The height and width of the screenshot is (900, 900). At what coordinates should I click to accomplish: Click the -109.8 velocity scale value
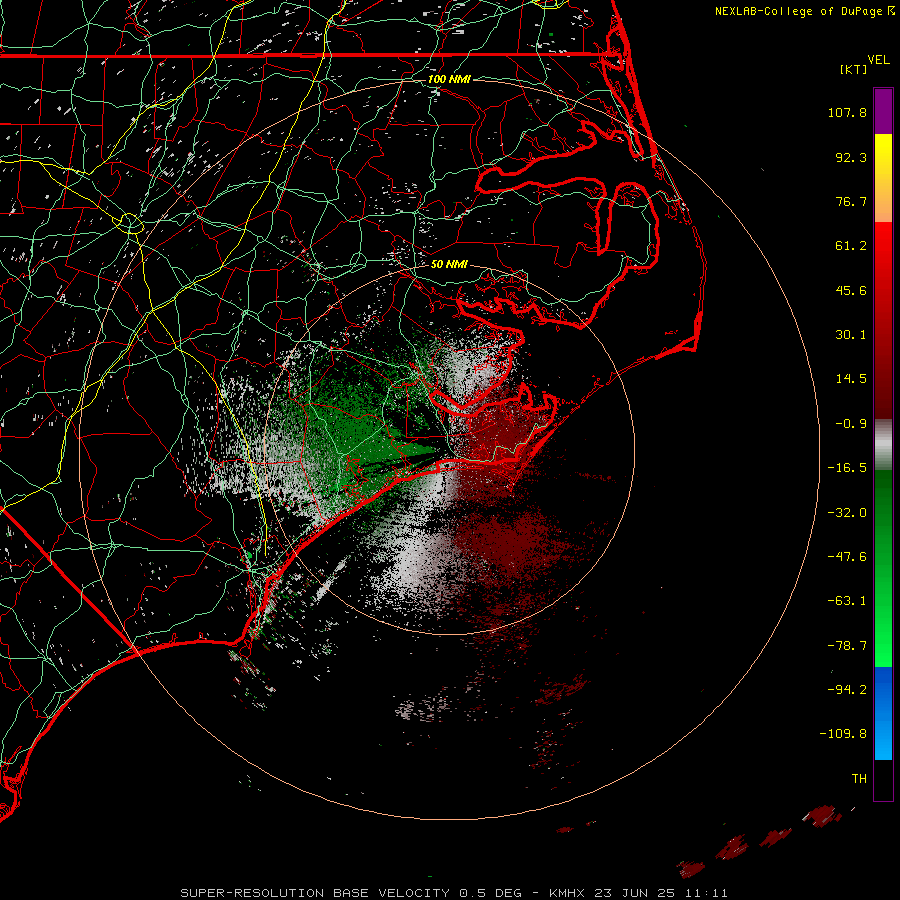point(843,734)
